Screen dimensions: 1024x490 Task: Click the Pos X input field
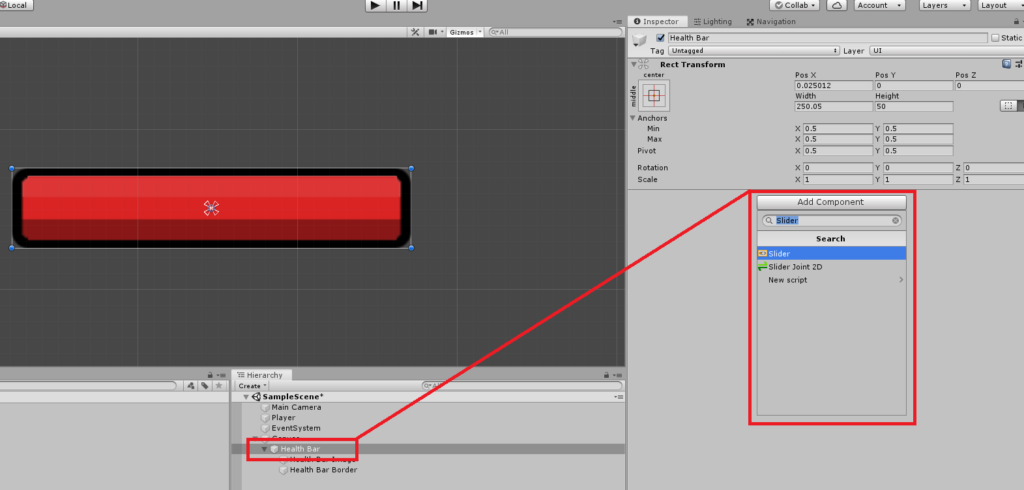tap(833, 85)
